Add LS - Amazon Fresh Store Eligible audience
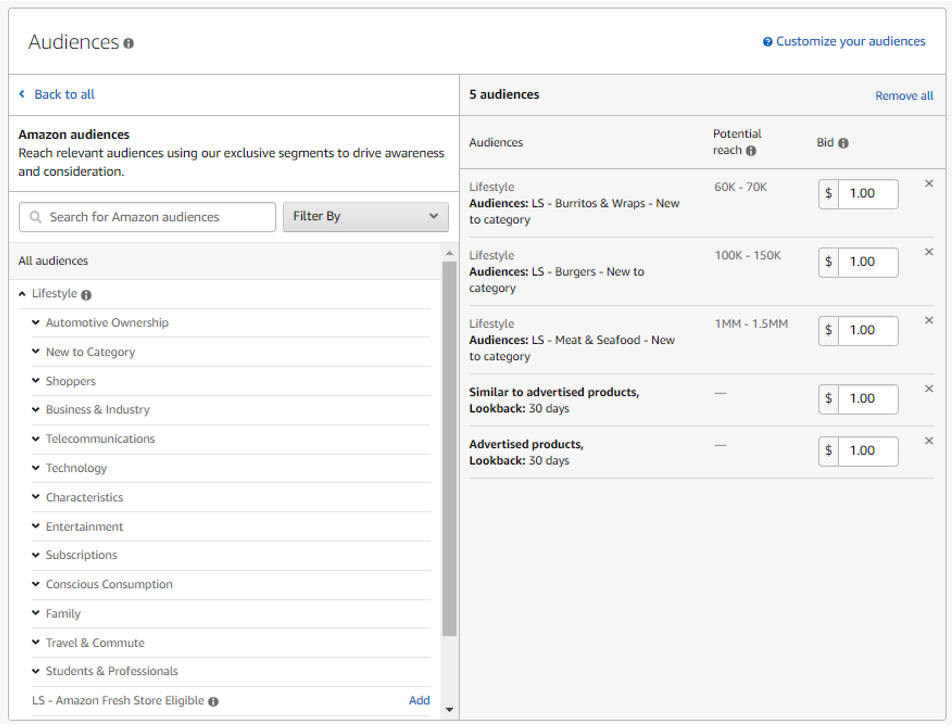The height and width of the screenshot is (728, 952). click(419, 701)
